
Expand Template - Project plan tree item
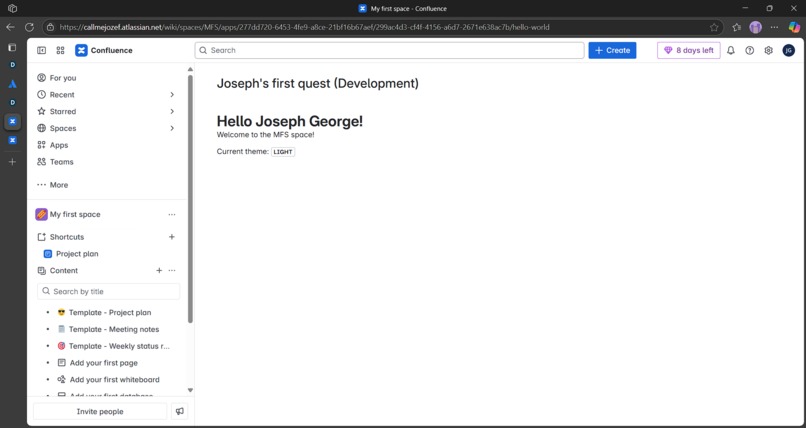48,312
